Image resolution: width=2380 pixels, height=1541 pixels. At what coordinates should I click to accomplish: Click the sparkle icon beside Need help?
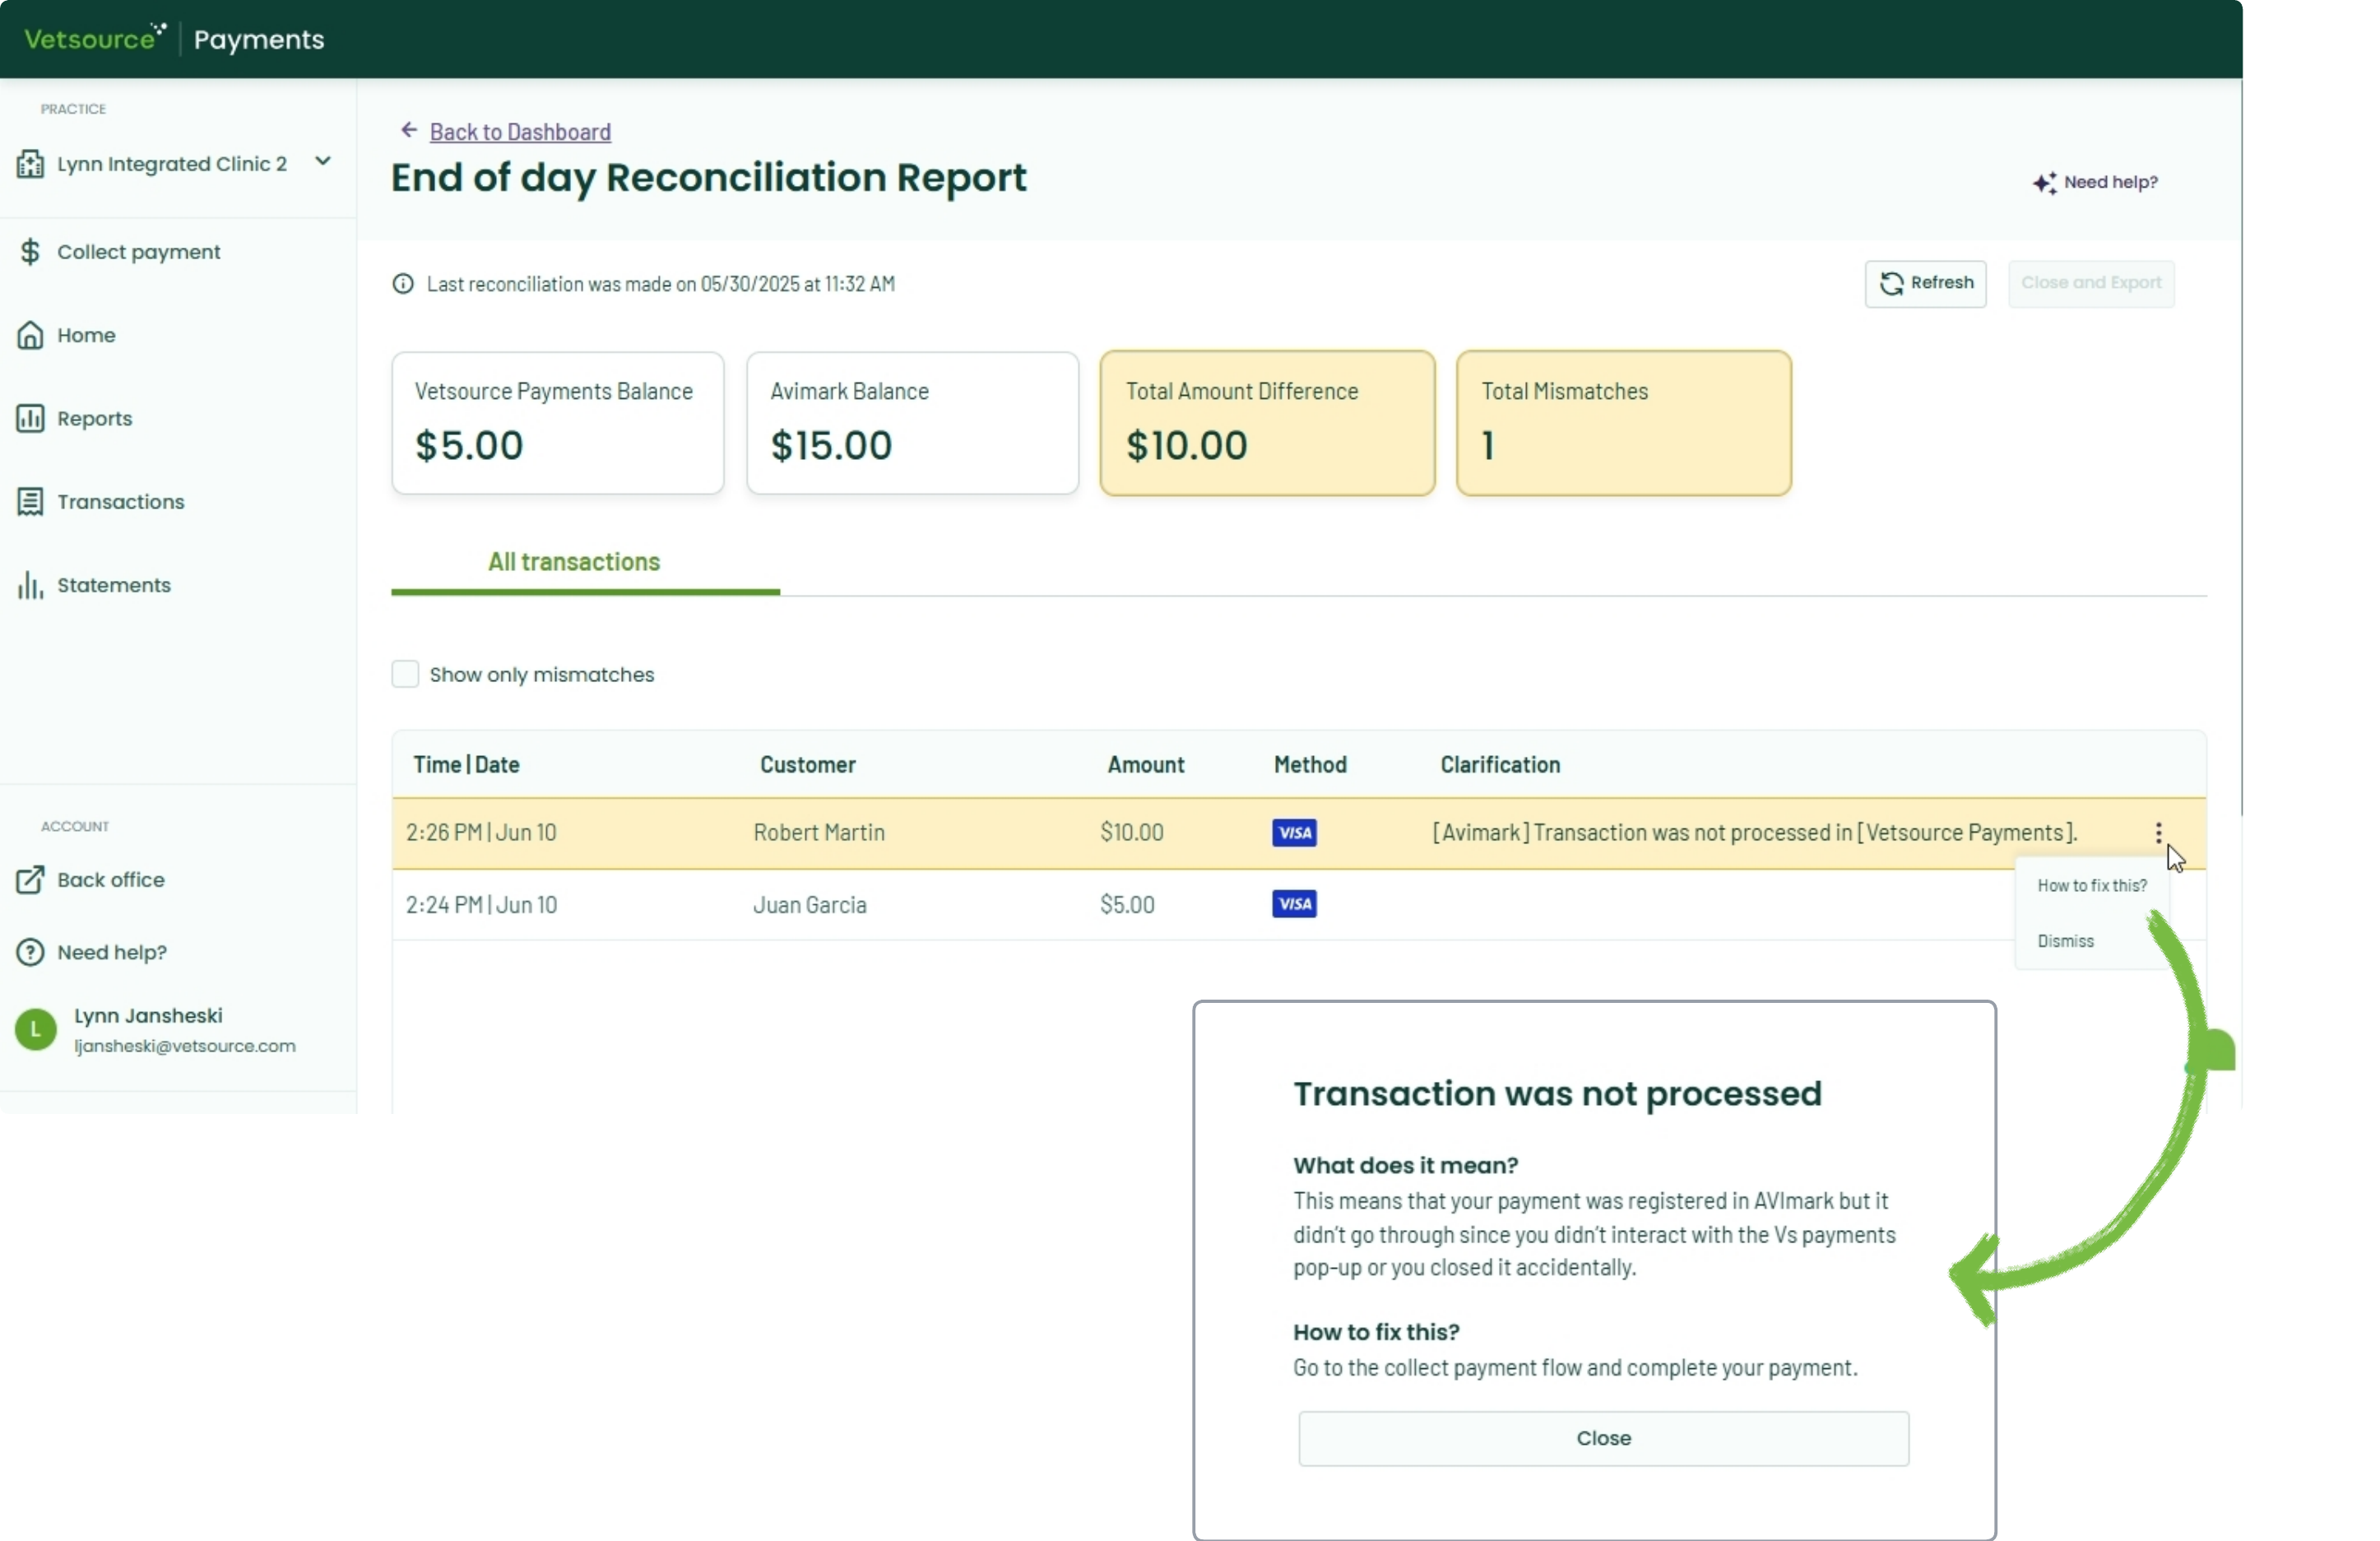pyautogui.click(x=2044, y=183)
